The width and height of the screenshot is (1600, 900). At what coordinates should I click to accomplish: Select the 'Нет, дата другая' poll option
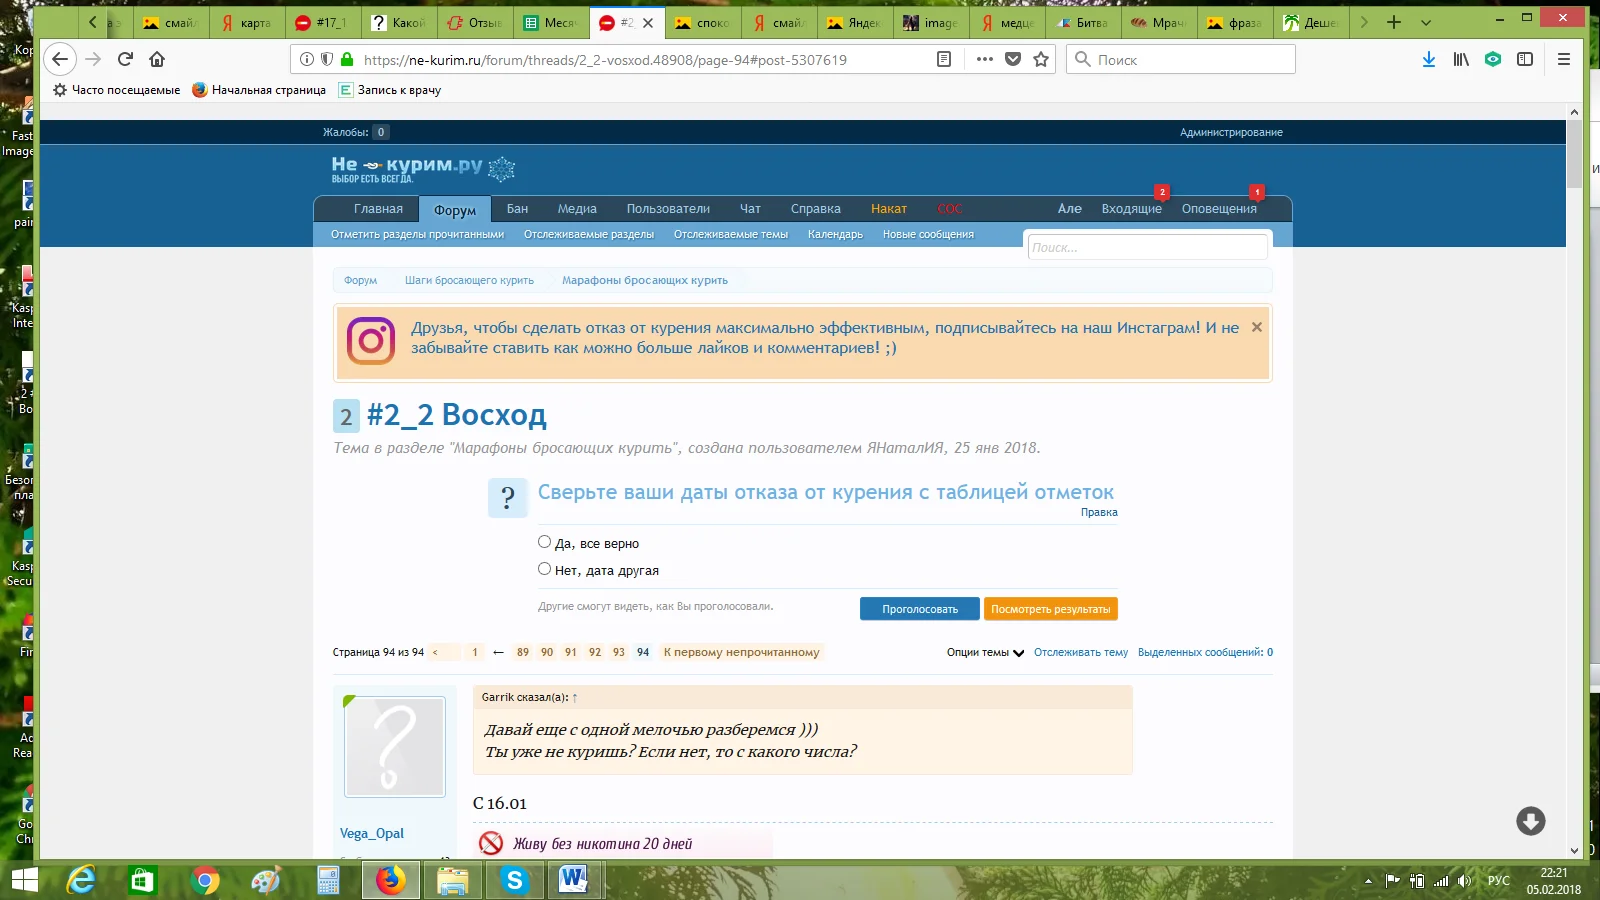(x=544, y=569)
